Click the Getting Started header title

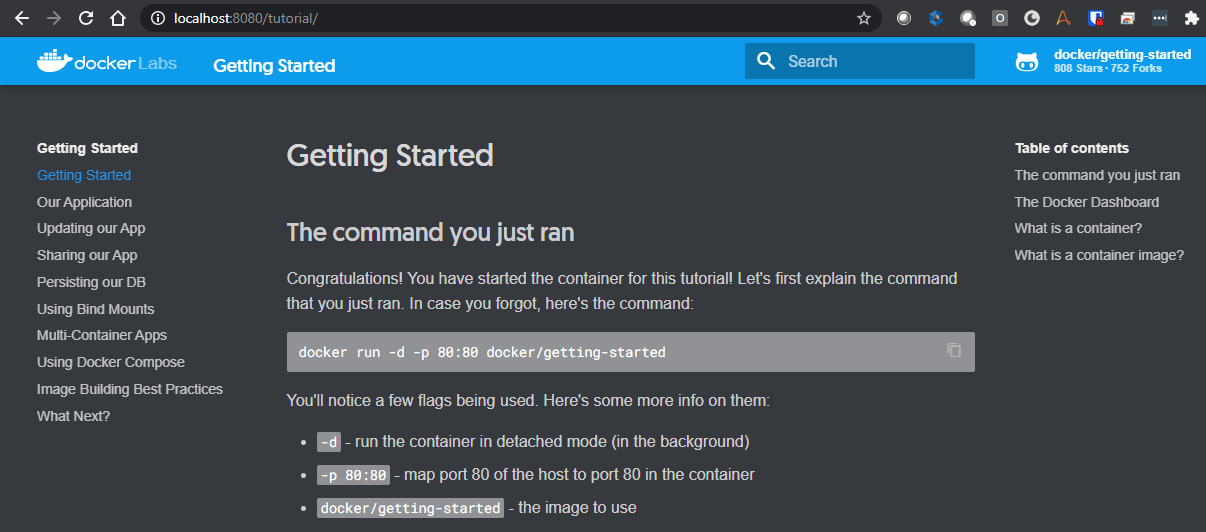tap(274, 66)
